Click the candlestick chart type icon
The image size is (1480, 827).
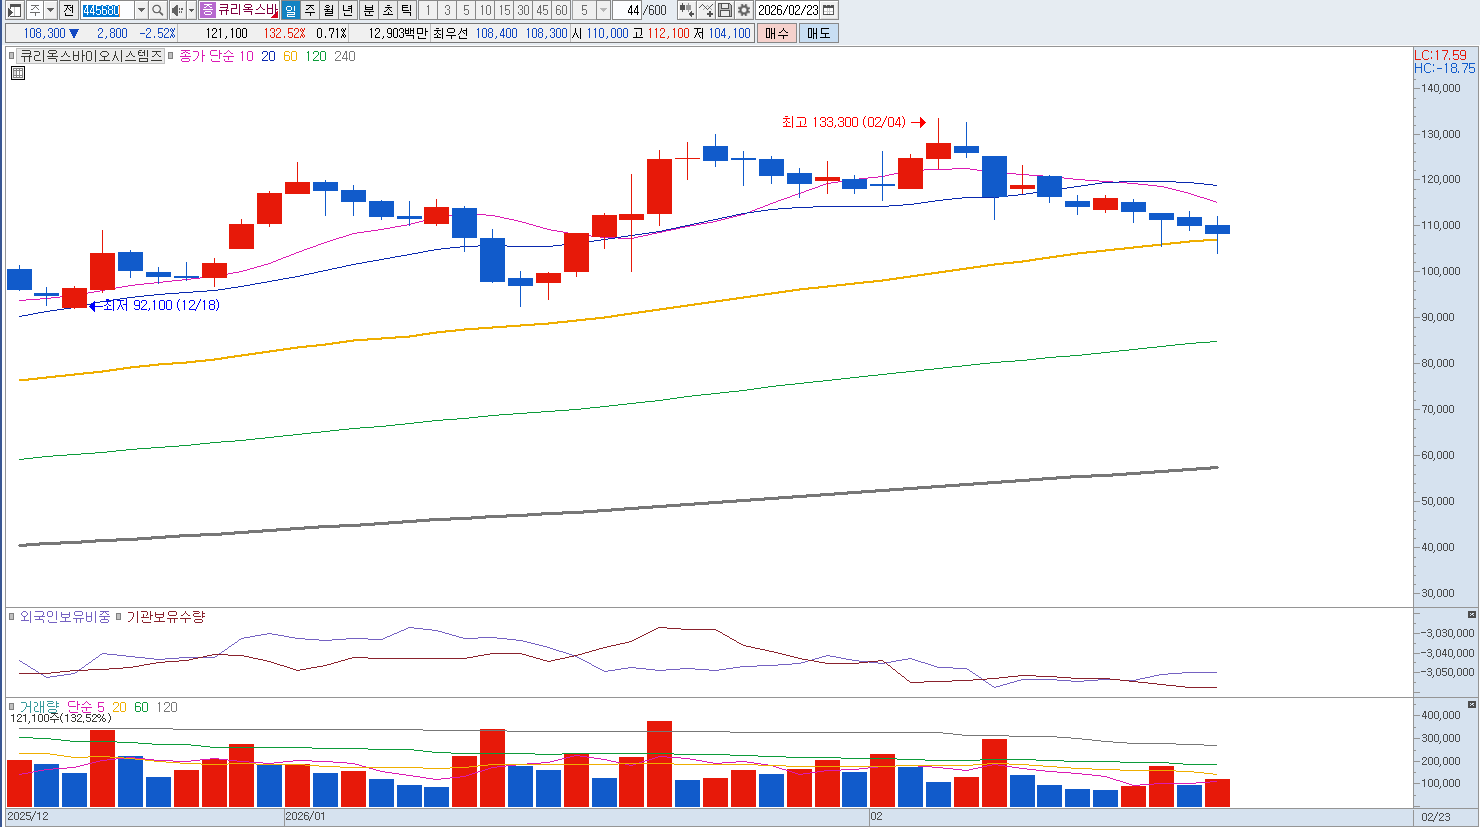pyautogui.click(x=686, y=10)
